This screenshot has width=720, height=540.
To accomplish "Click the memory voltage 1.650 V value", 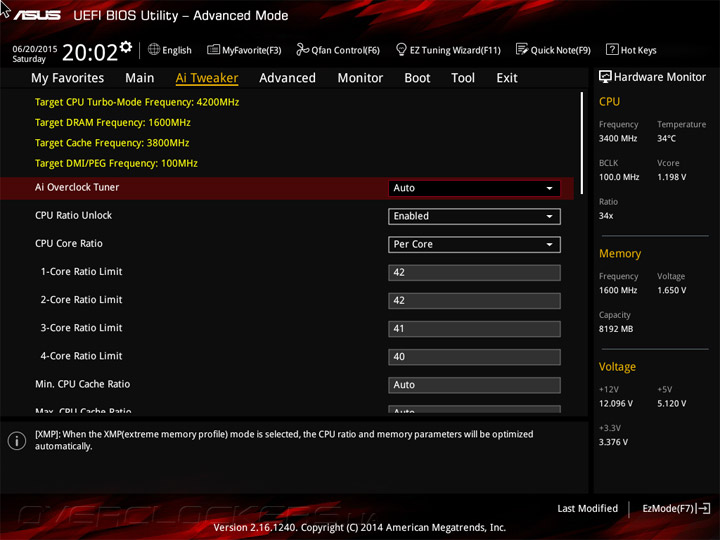I will [x=671, y=290].
